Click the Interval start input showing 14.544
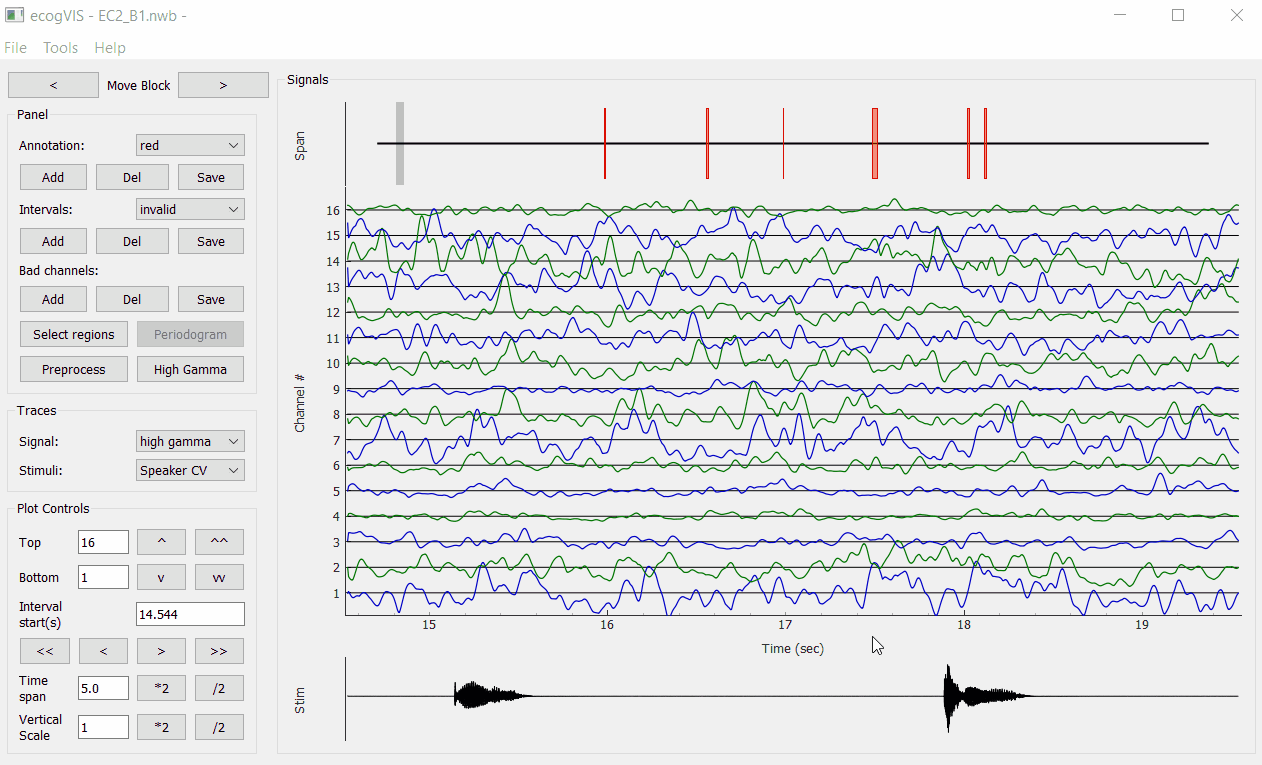 coord(190,614)
